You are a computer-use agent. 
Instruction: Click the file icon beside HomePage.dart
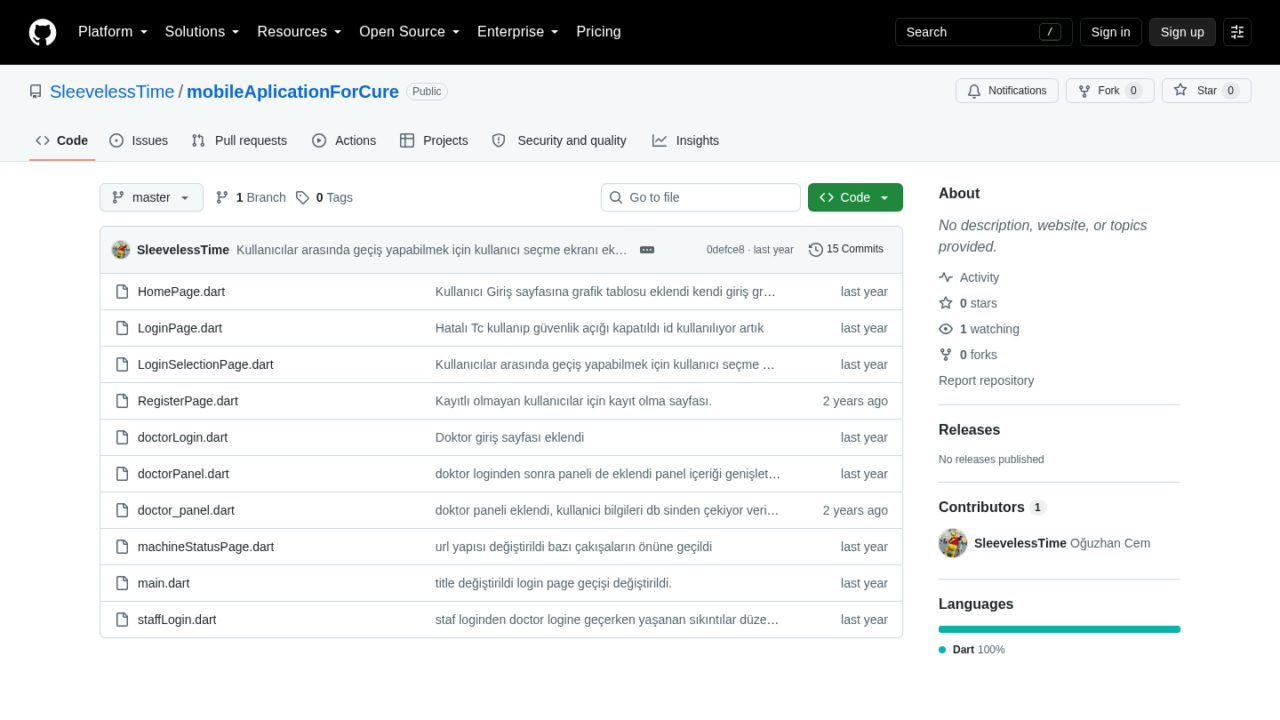coord(122,292)
